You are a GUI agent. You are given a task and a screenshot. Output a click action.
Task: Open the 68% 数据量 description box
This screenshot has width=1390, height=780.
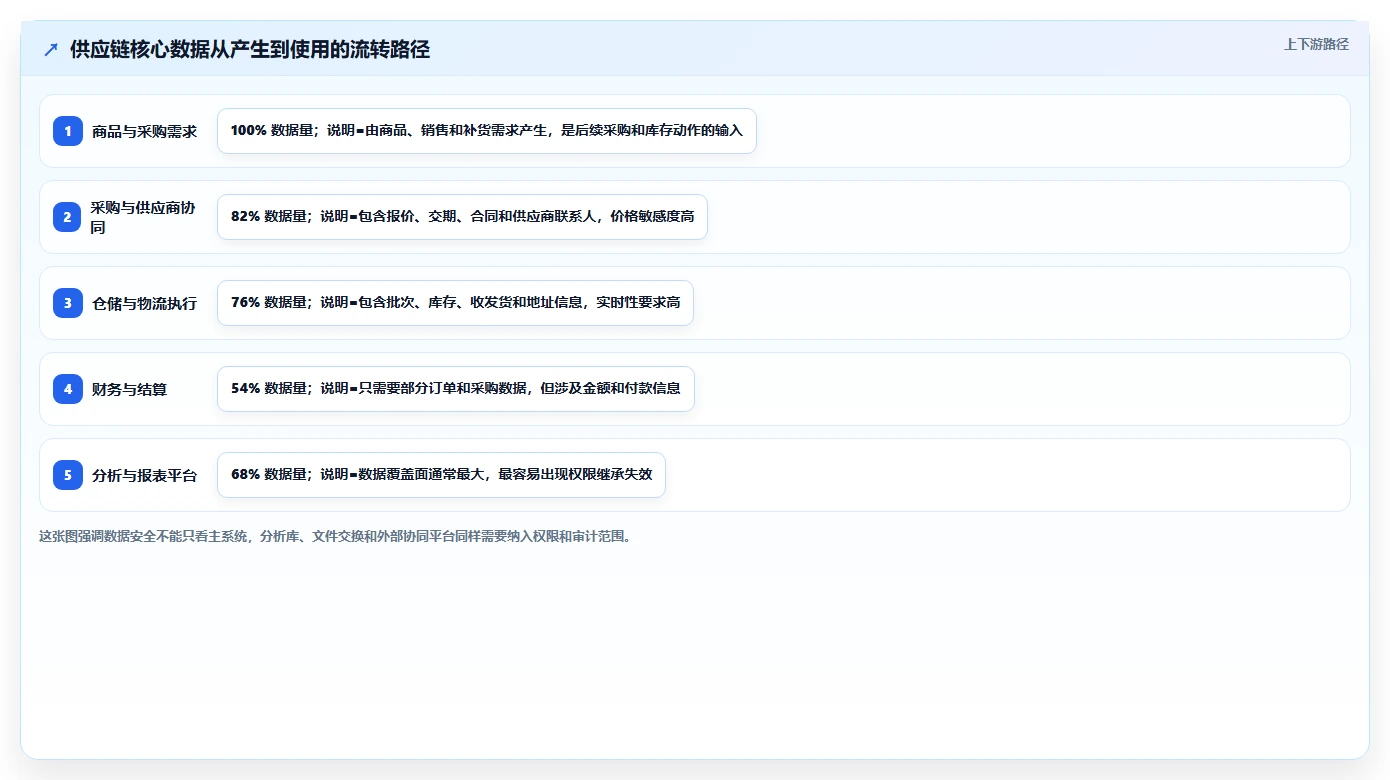pos(441,475)
